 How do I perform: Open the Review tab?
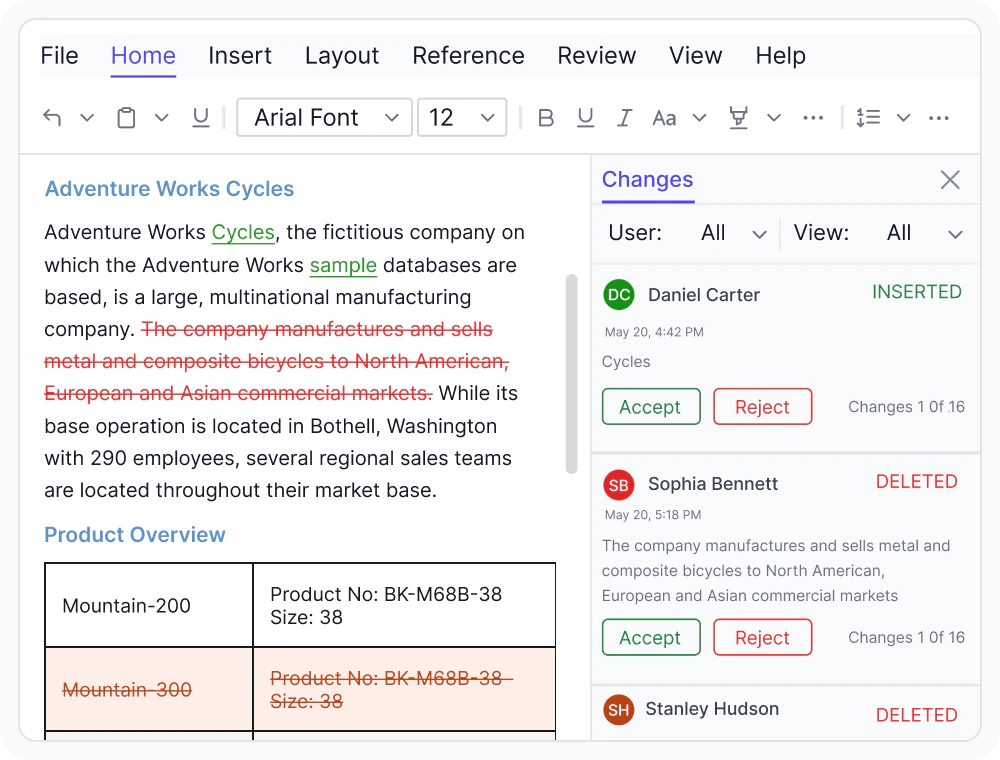click(596, 56)
